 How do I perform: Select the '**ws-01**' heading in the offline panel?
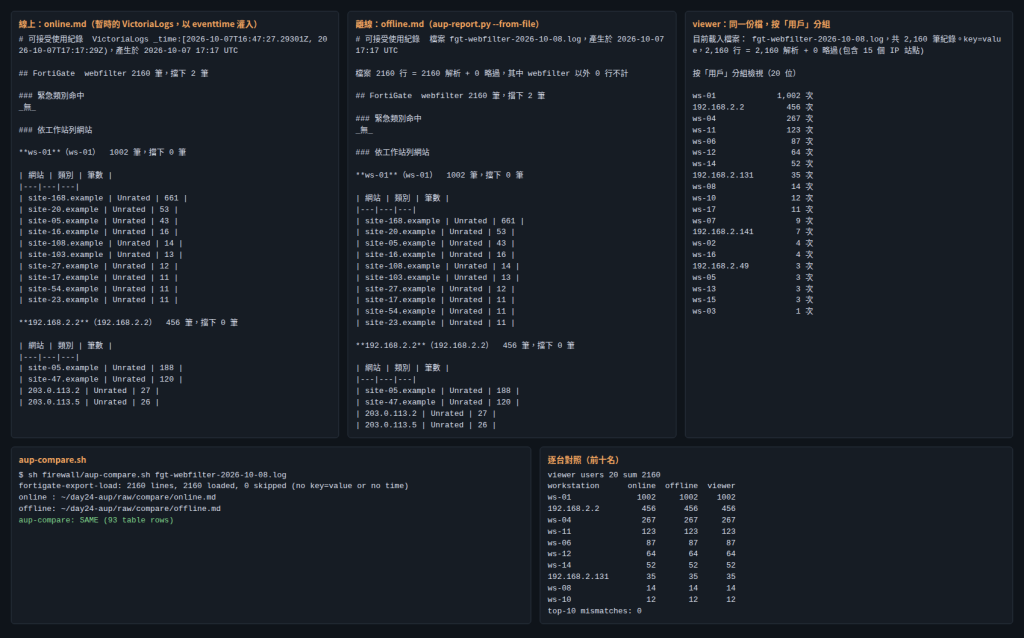pos(440,175)
